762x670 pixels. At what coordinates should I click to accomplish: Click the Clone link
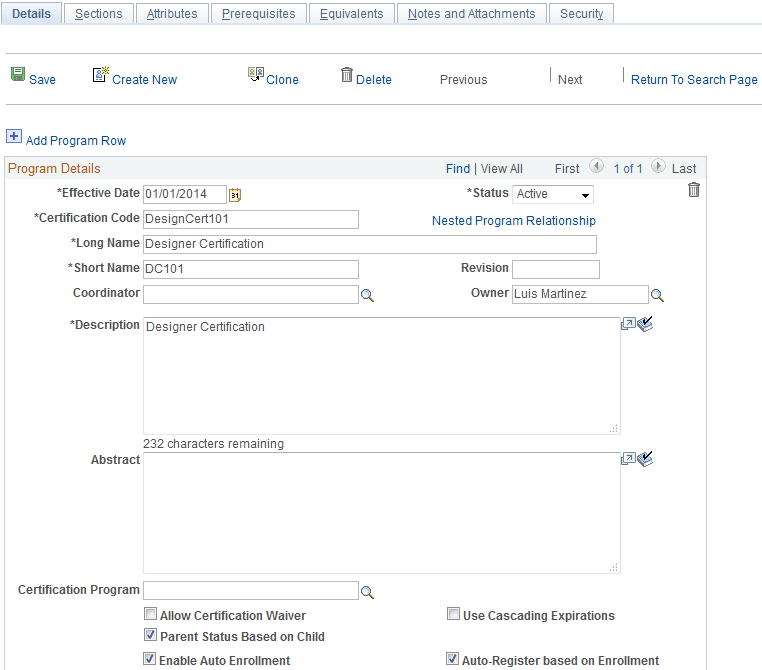click(282, 80)
